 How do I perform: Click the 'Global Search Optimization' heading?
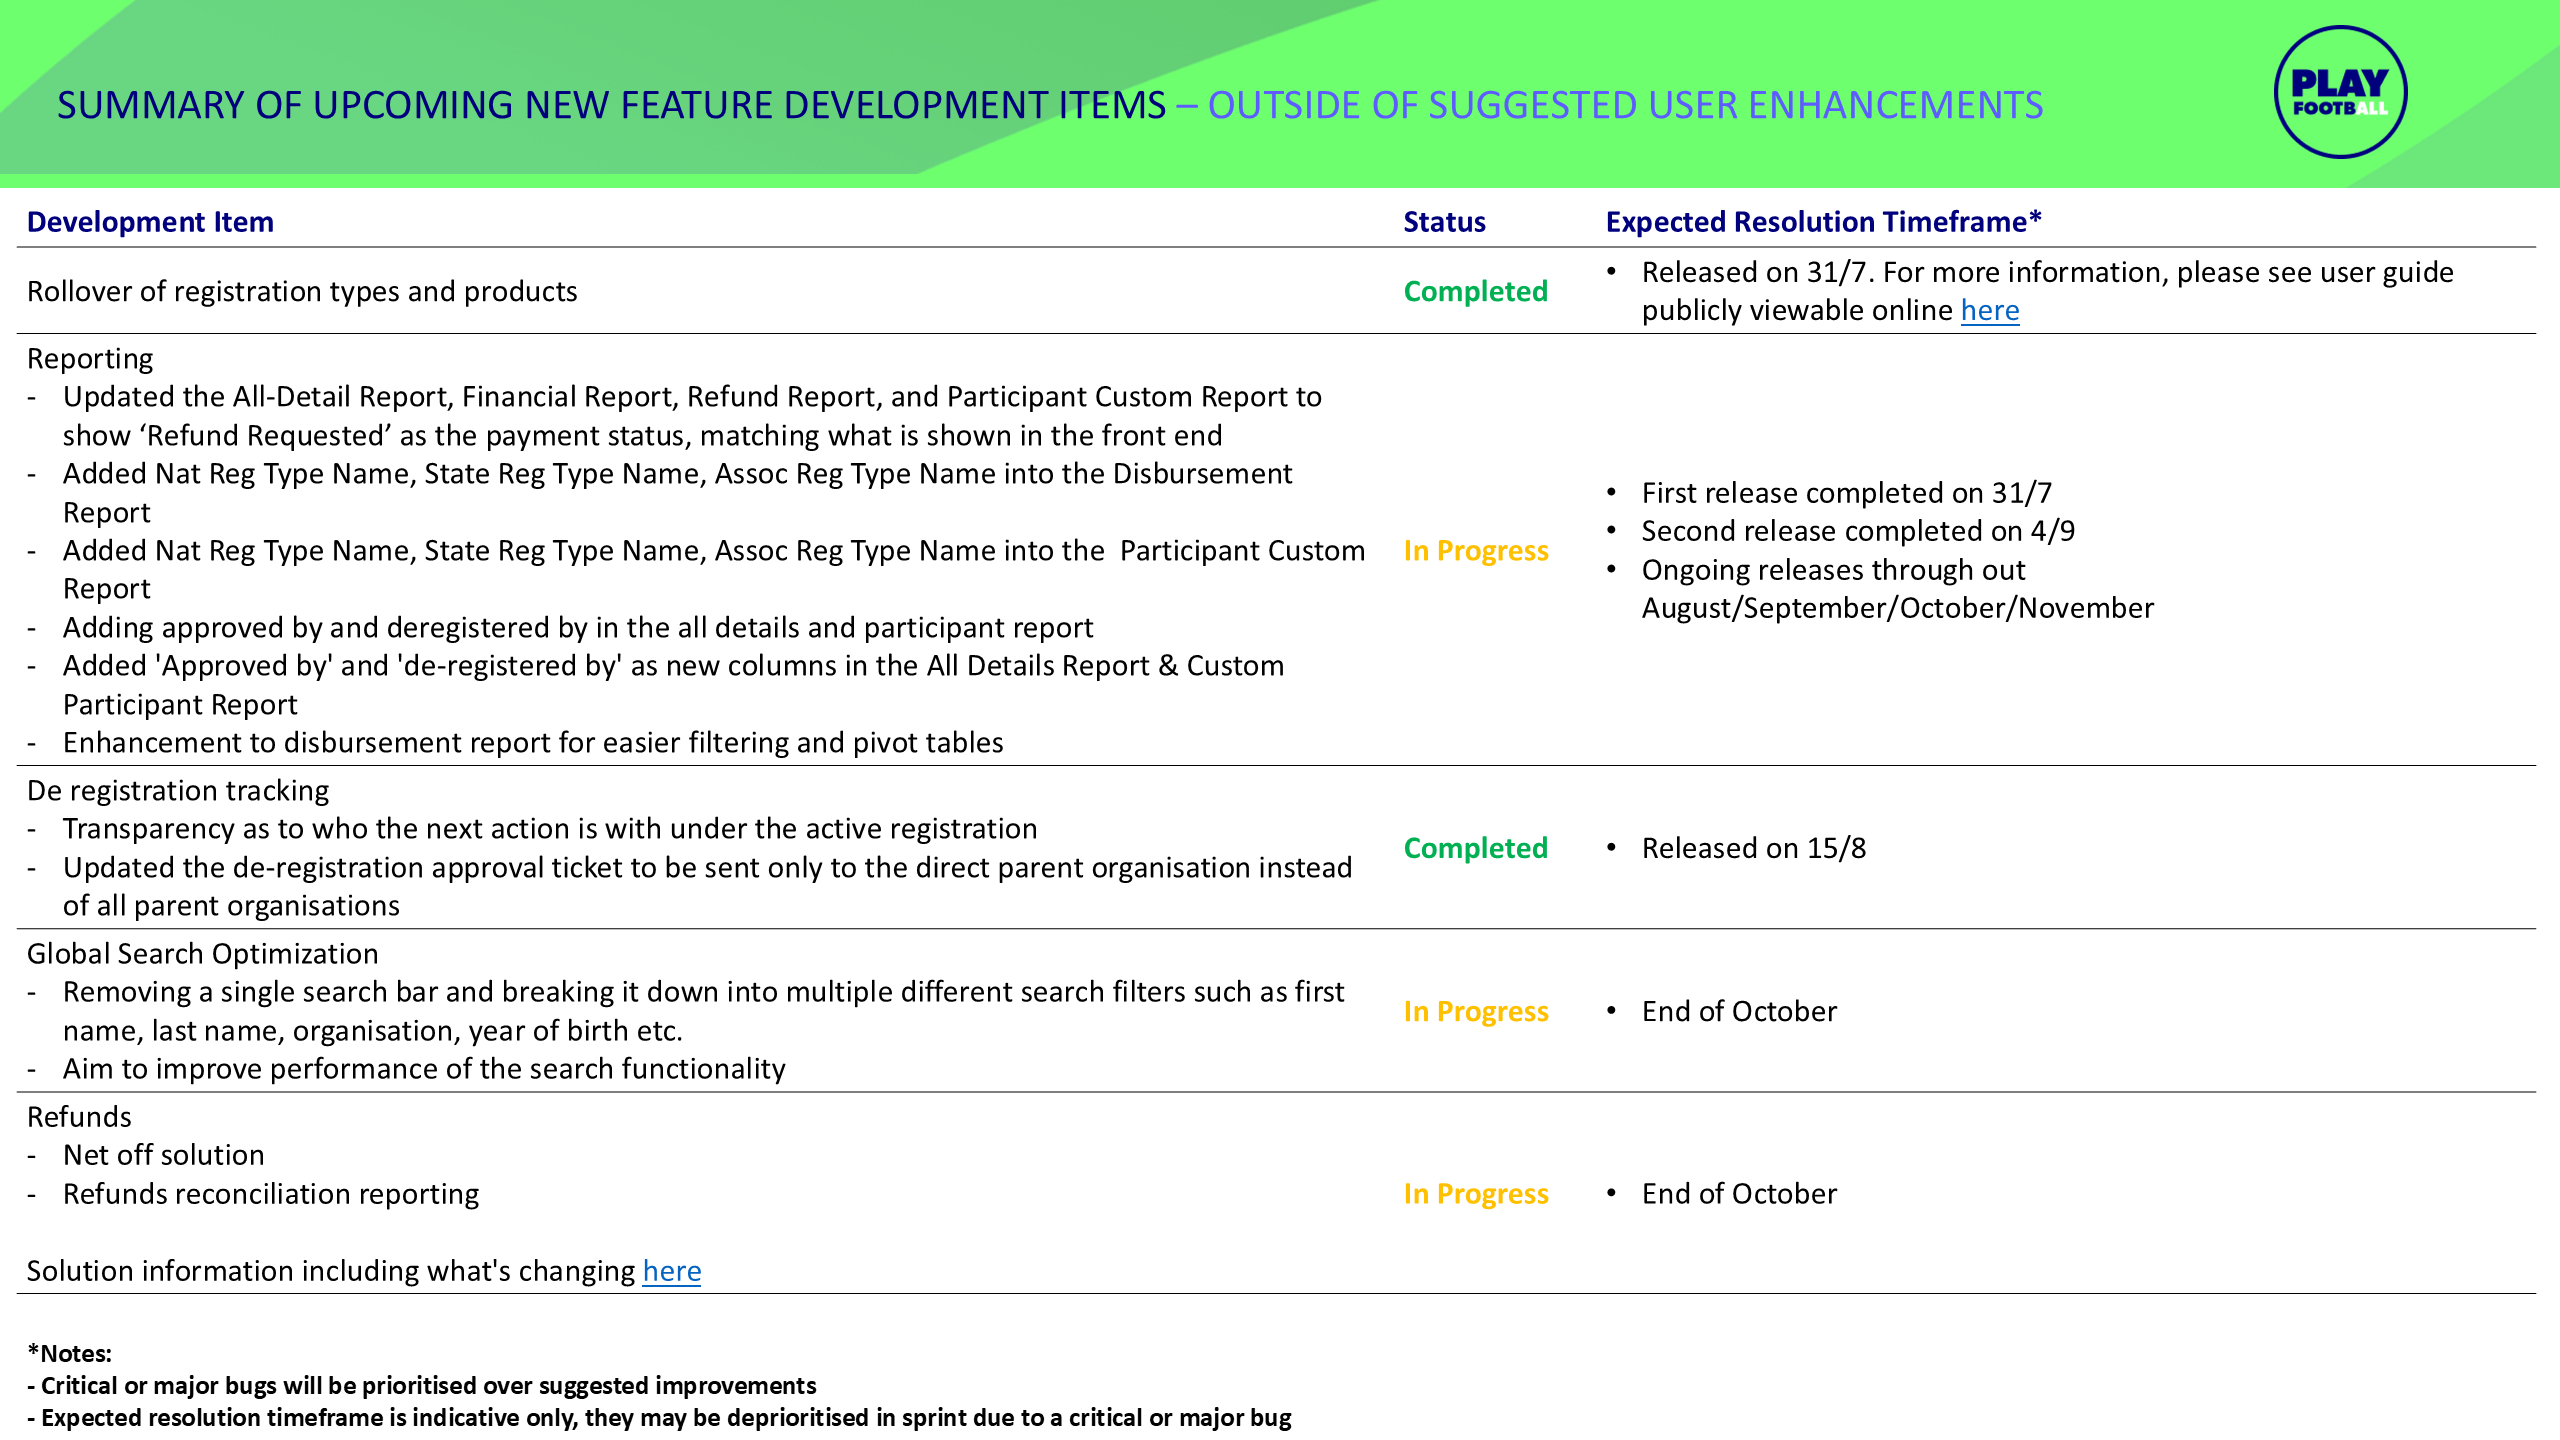click(x=202, y=954)
